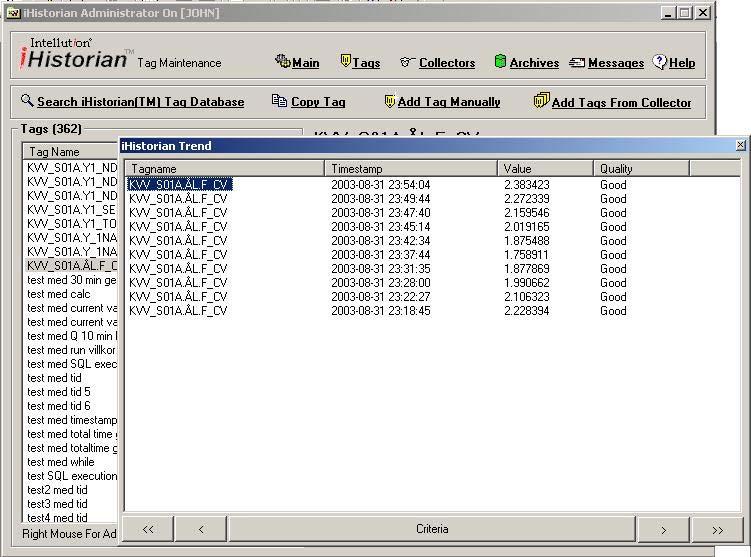Select tag 'test med run villkor'

click(71, 350)
